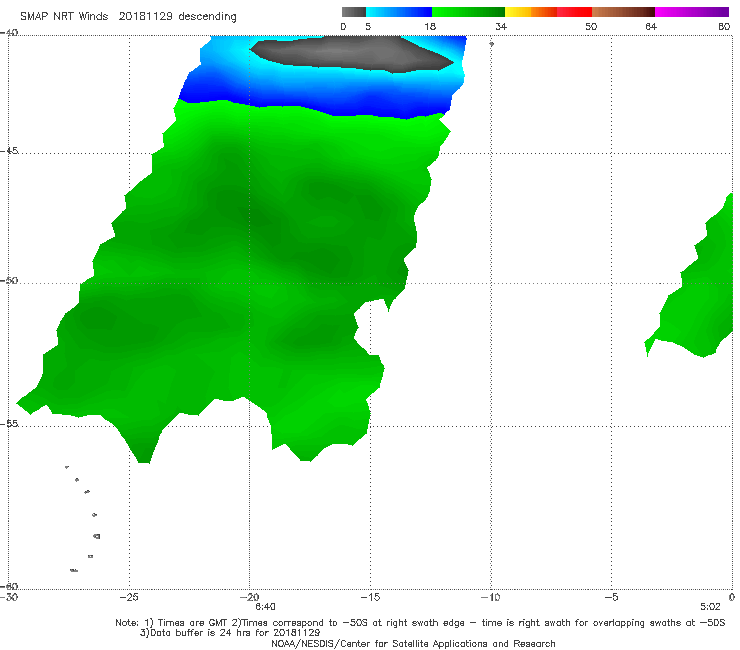Click the colorbar label "34"
The image size is (740, 650).
pos(501,27)
